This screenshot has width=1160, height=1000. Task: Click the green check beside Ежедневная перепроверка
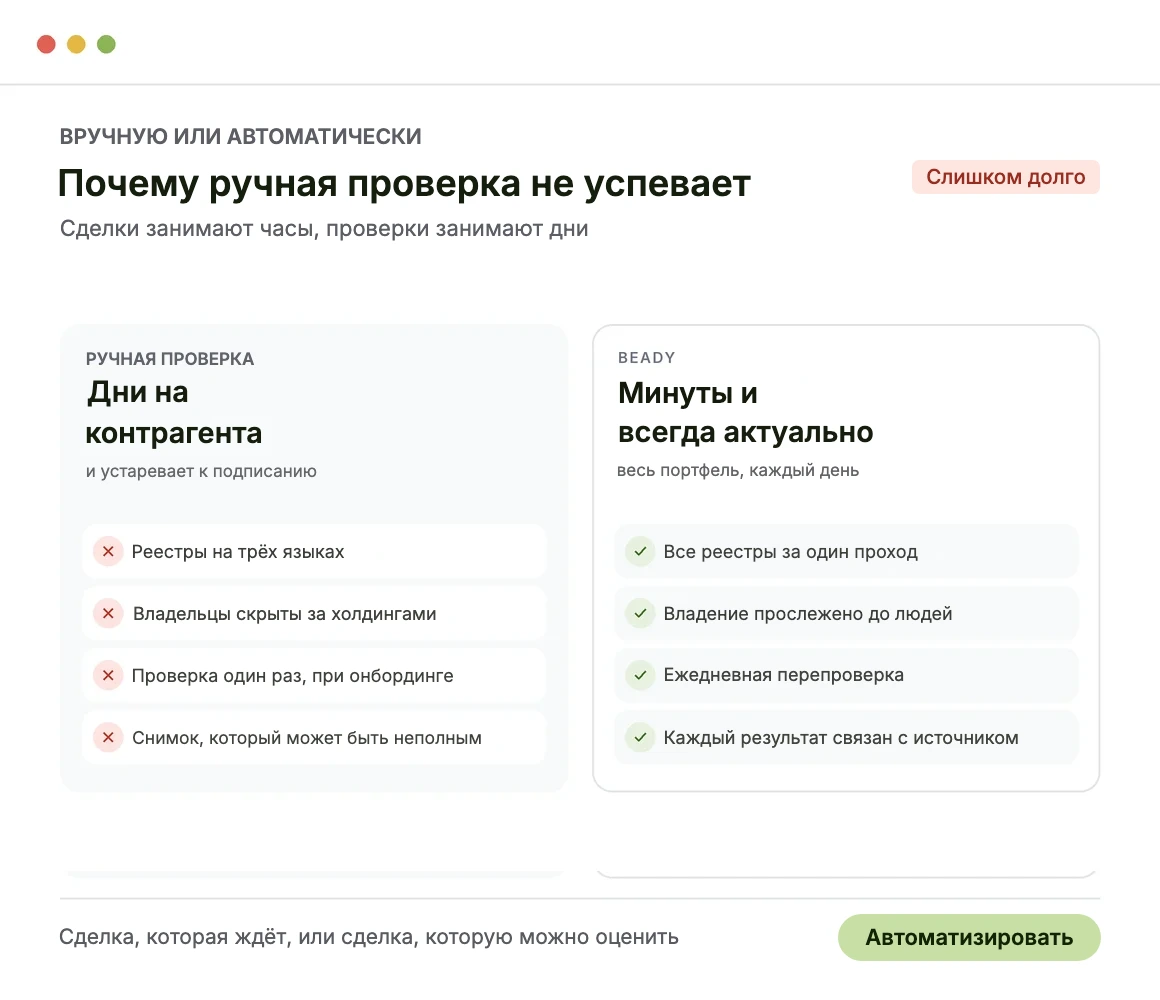tap(640, 675)
